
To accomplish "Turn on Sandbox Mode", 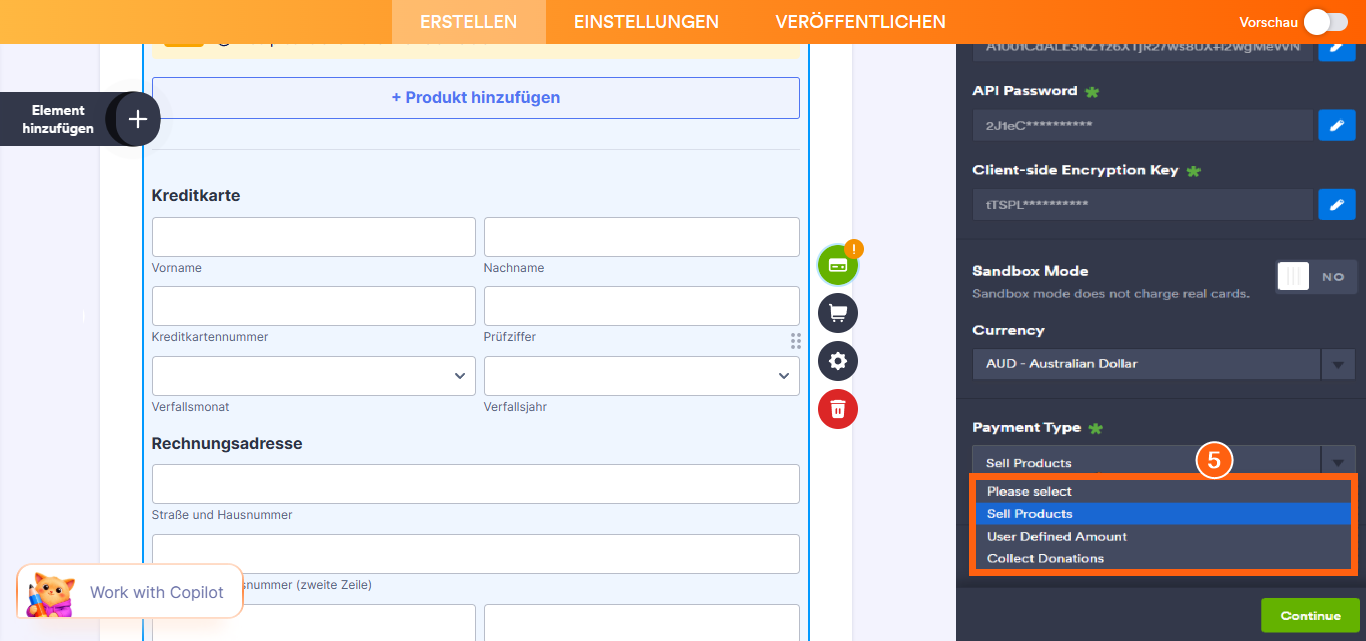I will click(x=1293, y=277).
